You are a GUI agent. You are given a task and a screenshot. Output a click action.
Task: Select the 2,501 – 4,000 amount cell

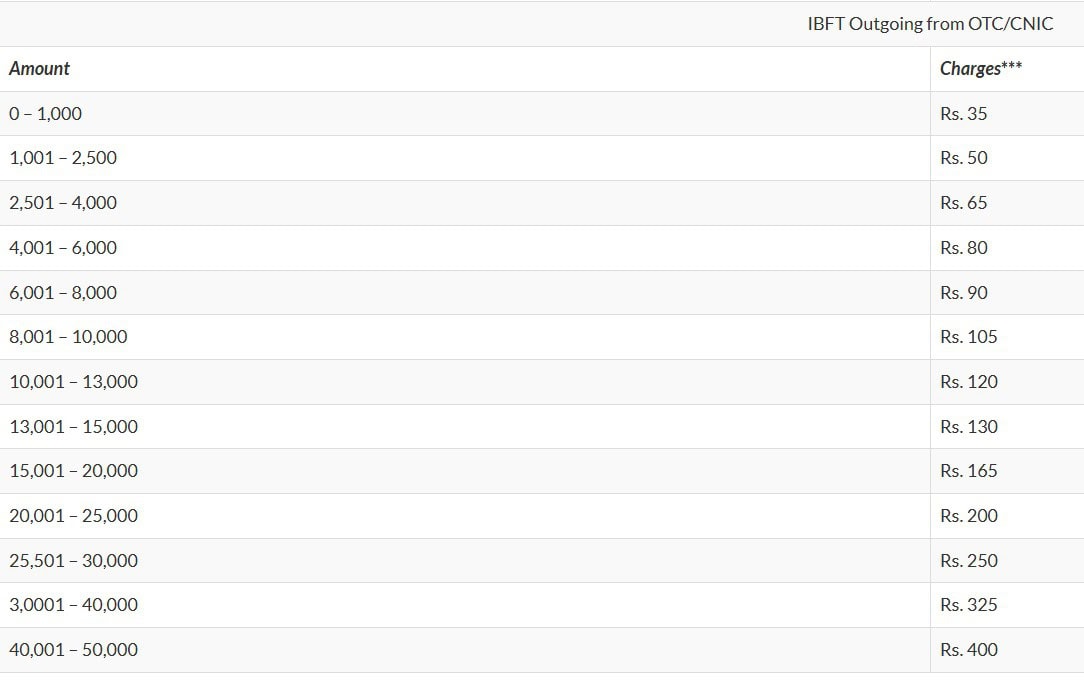[x=465, y=203]
